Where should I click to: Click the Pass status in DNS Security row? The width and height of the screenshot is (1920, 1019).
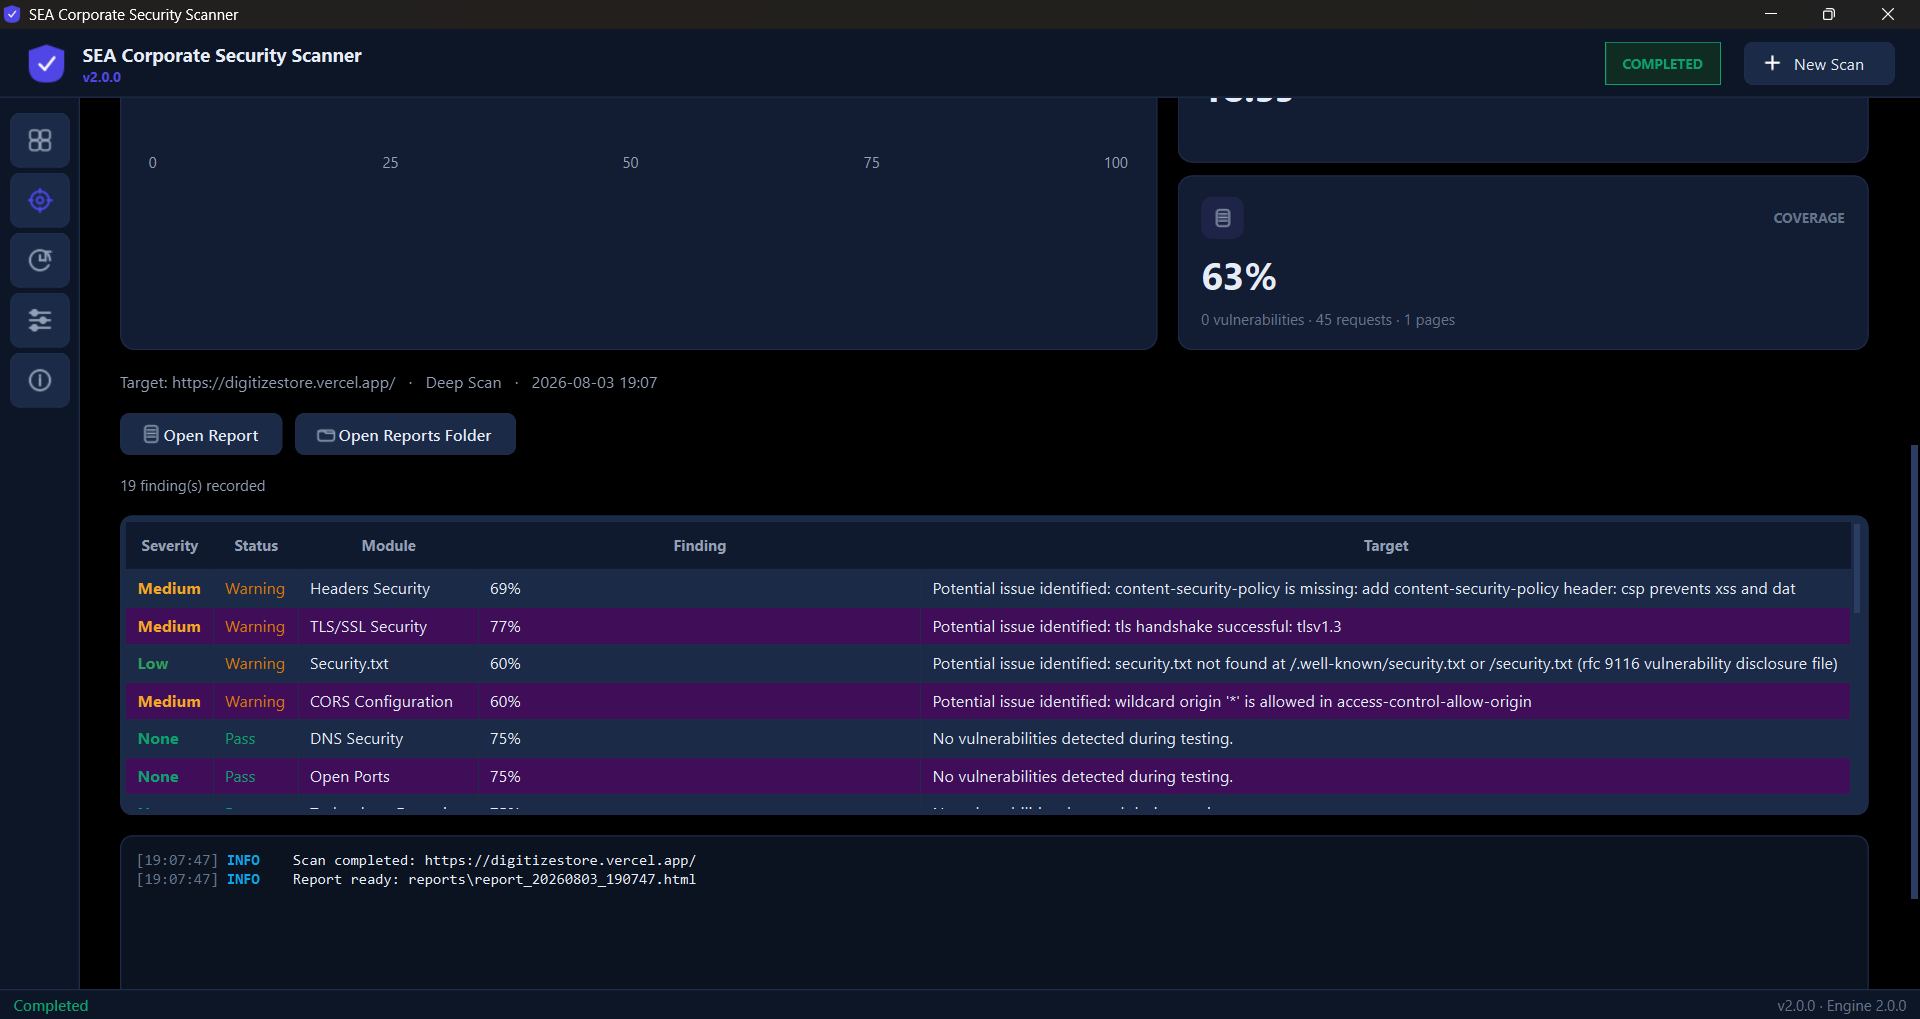coord(240,739)
